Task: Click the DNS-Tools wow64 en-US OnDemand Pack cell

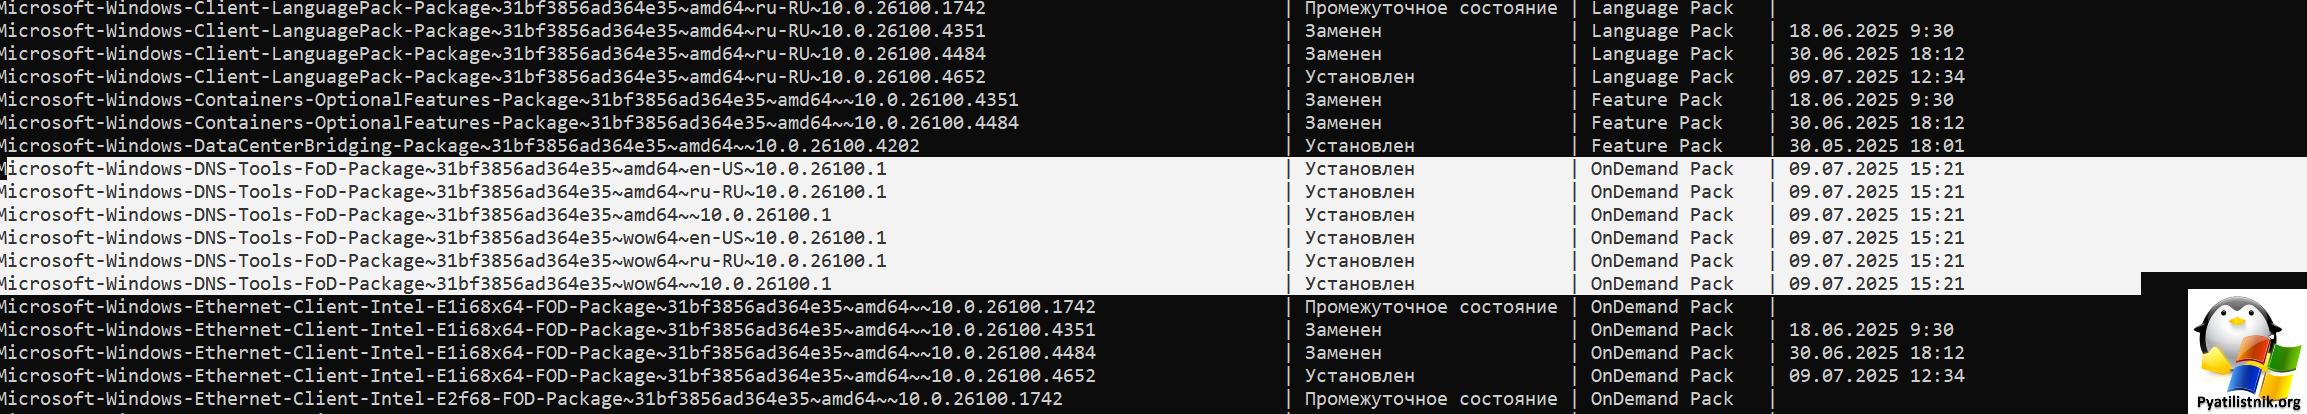Action: [1661, 238]
